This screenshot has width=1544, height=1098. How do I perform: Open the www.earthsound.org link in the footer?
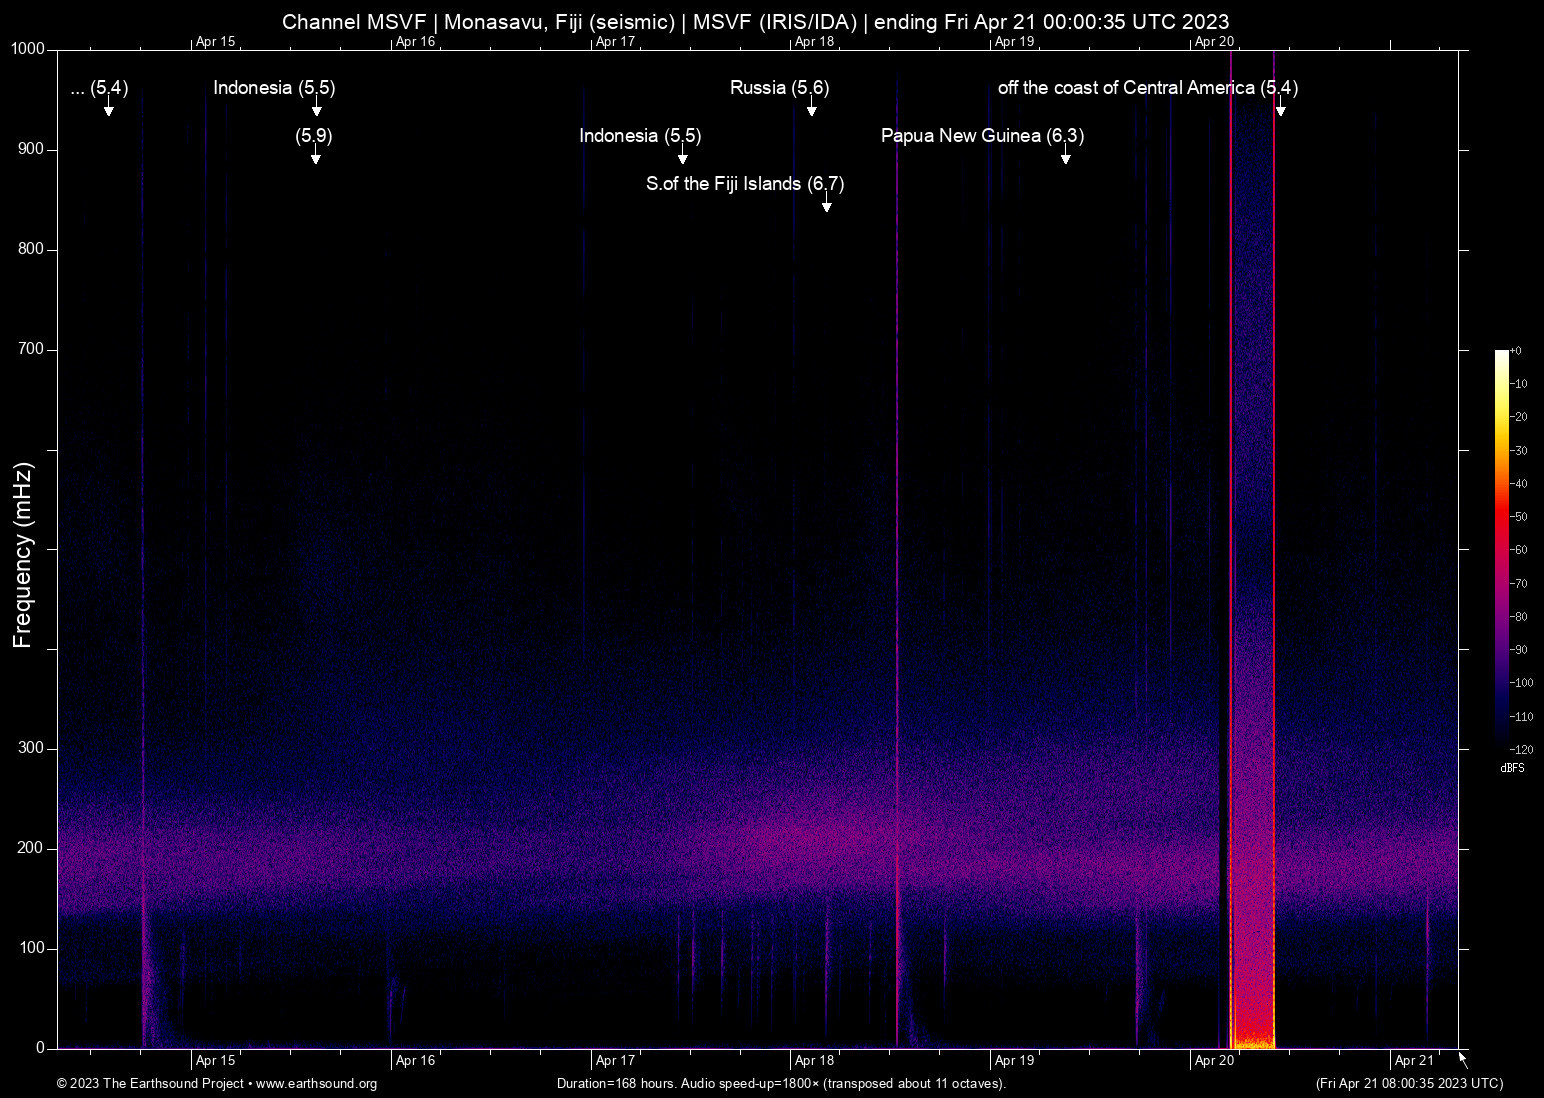coord(316,1083)
